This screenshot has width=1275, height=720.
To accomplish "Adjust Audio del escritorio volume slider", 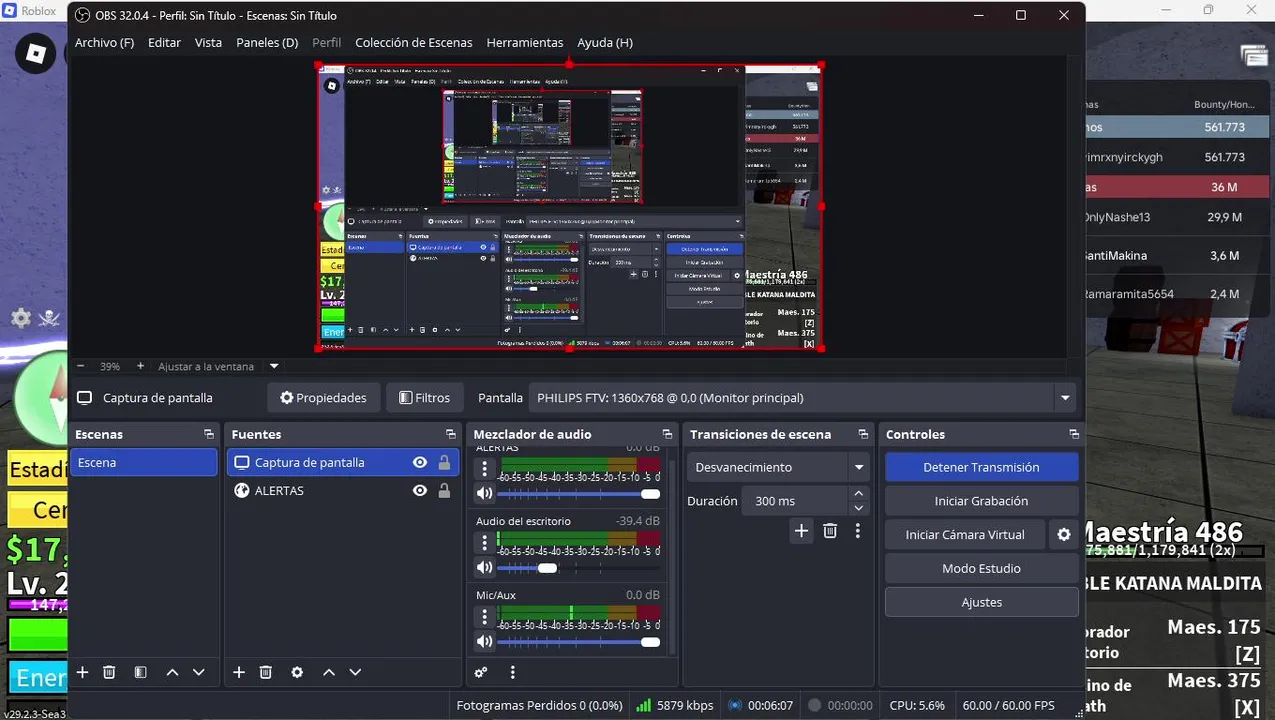I will click(x=547, y=568).
